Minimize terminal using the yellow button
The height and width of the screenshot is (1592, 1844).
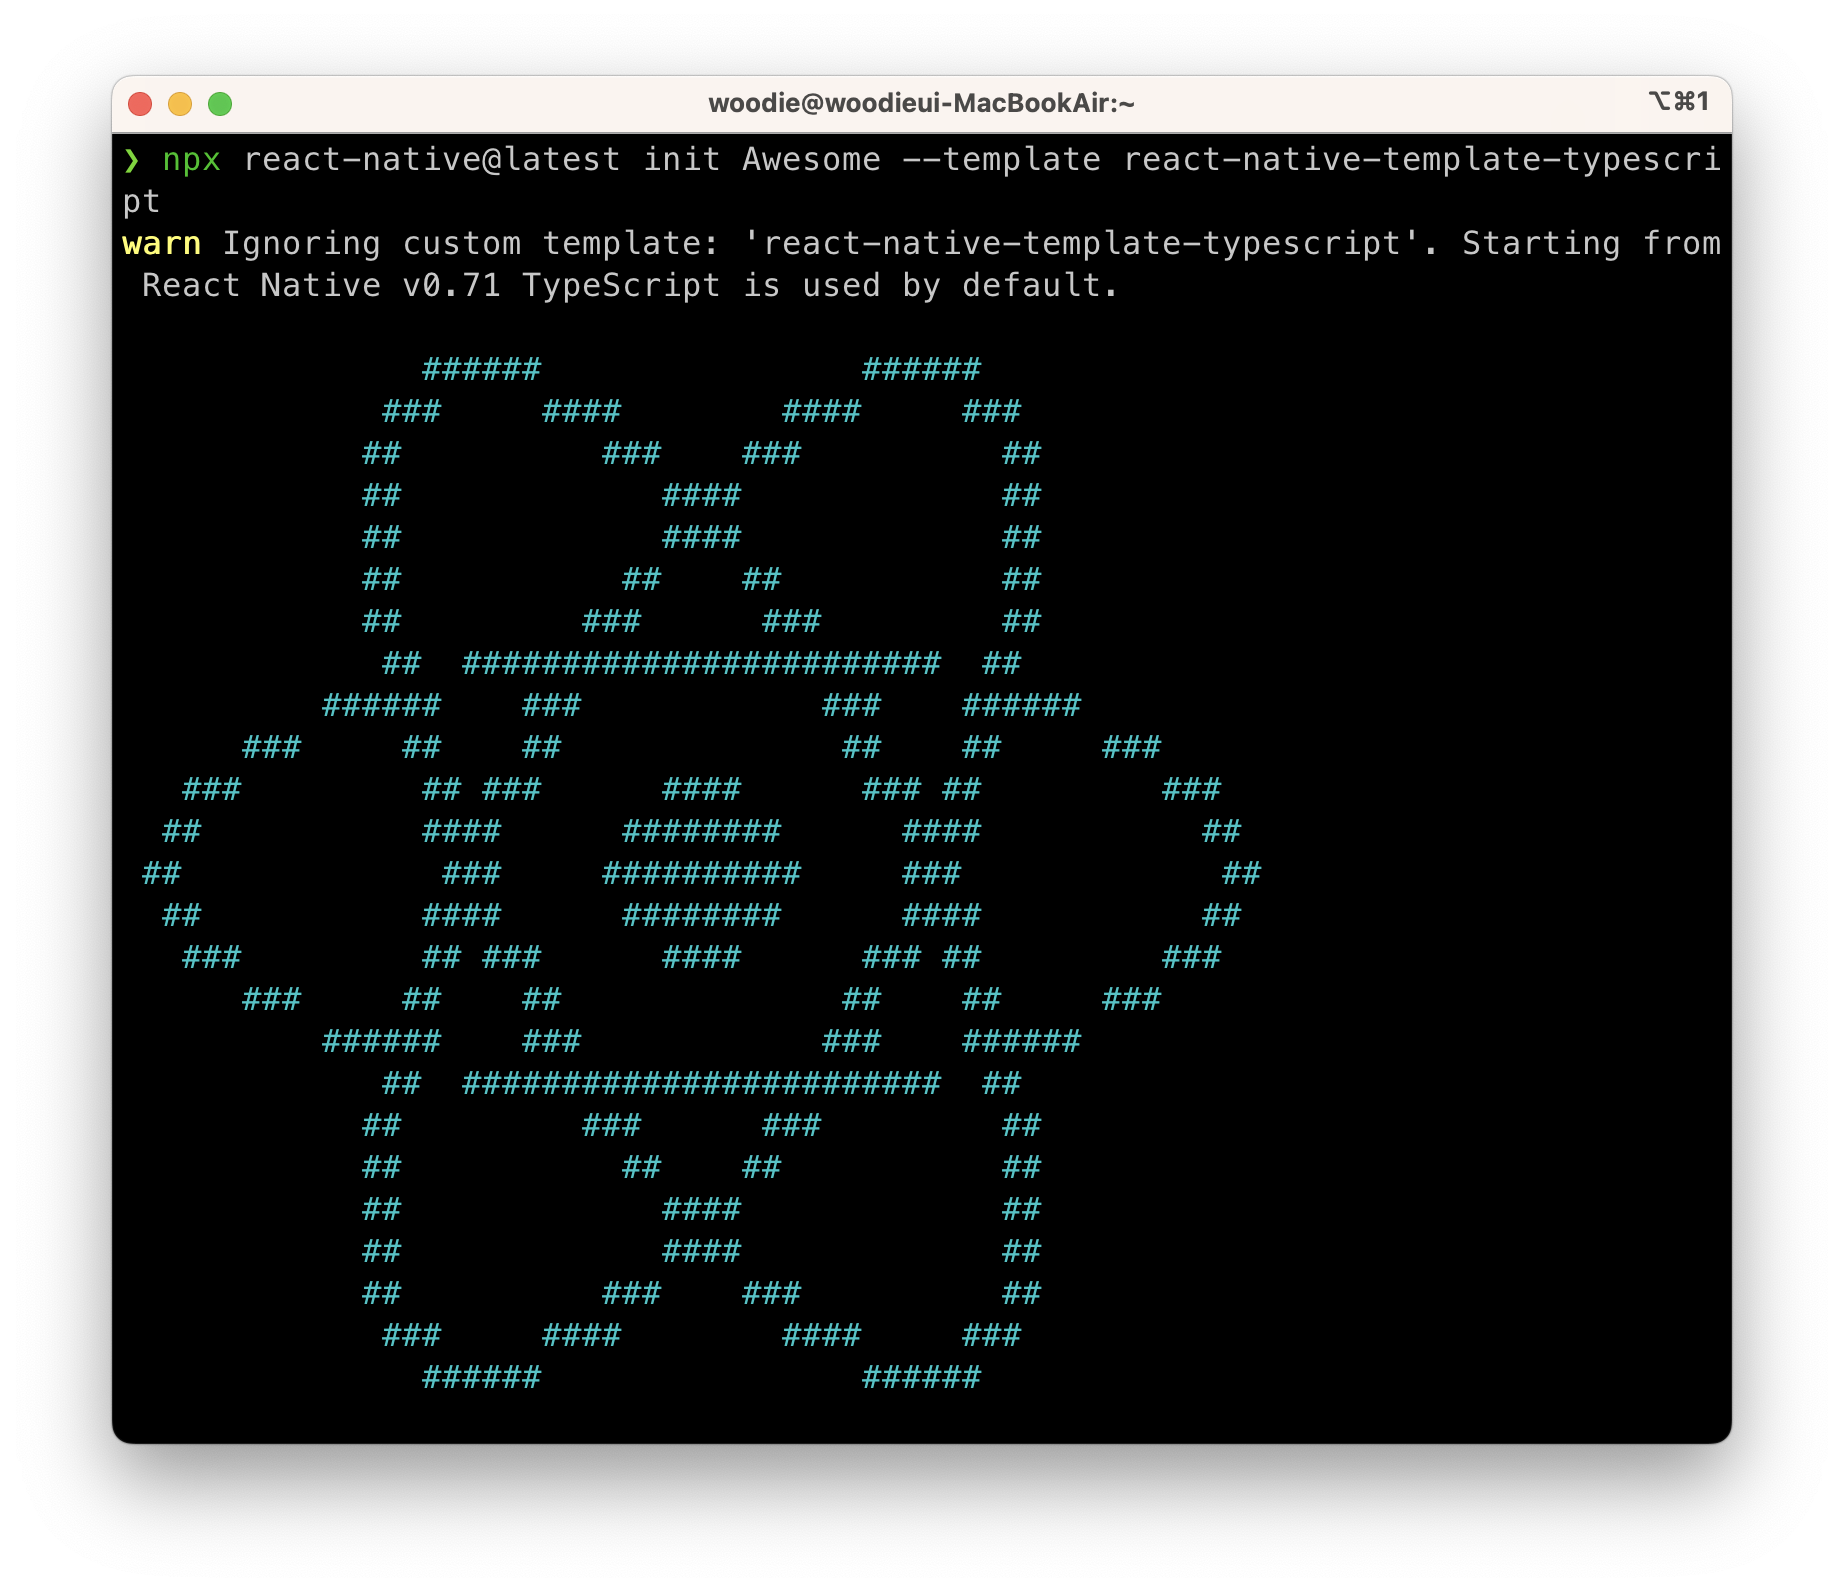(x=180, y=104)
